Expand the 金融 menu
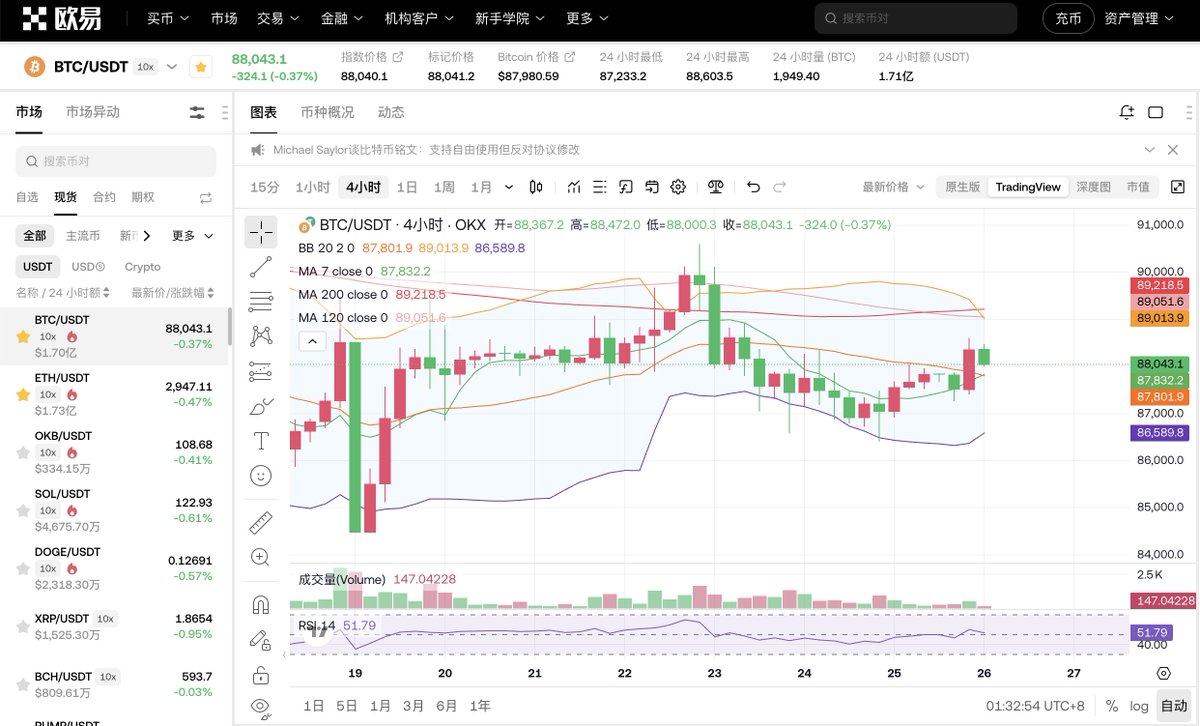Screen dimensions: 1200x726 pyautogui.click(x=341, y=18)
